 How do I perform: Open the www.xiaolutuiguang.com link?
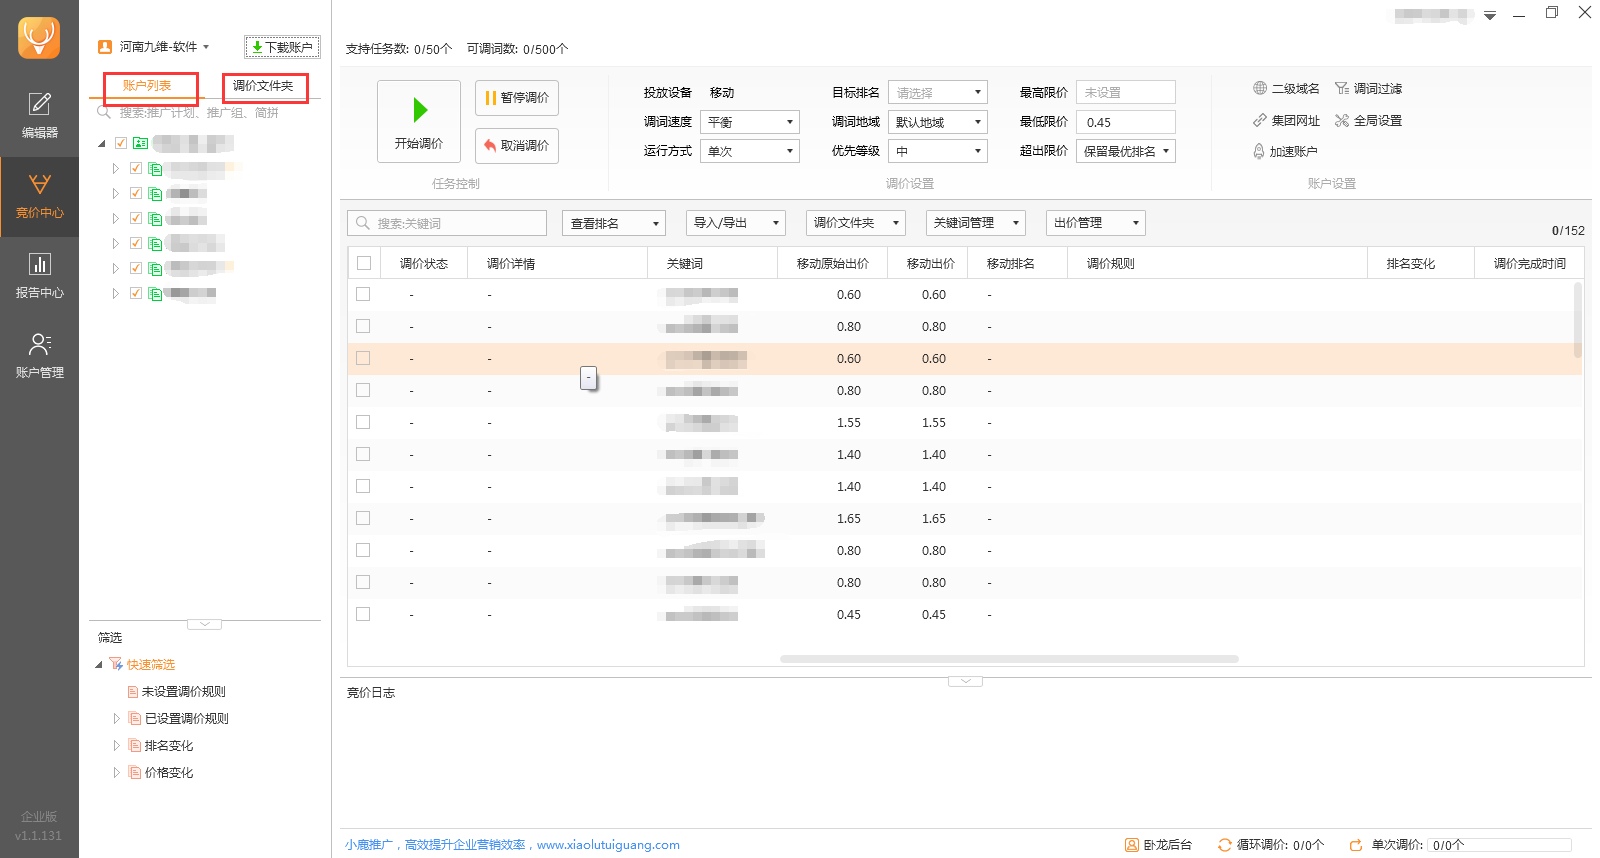(608, 845)
